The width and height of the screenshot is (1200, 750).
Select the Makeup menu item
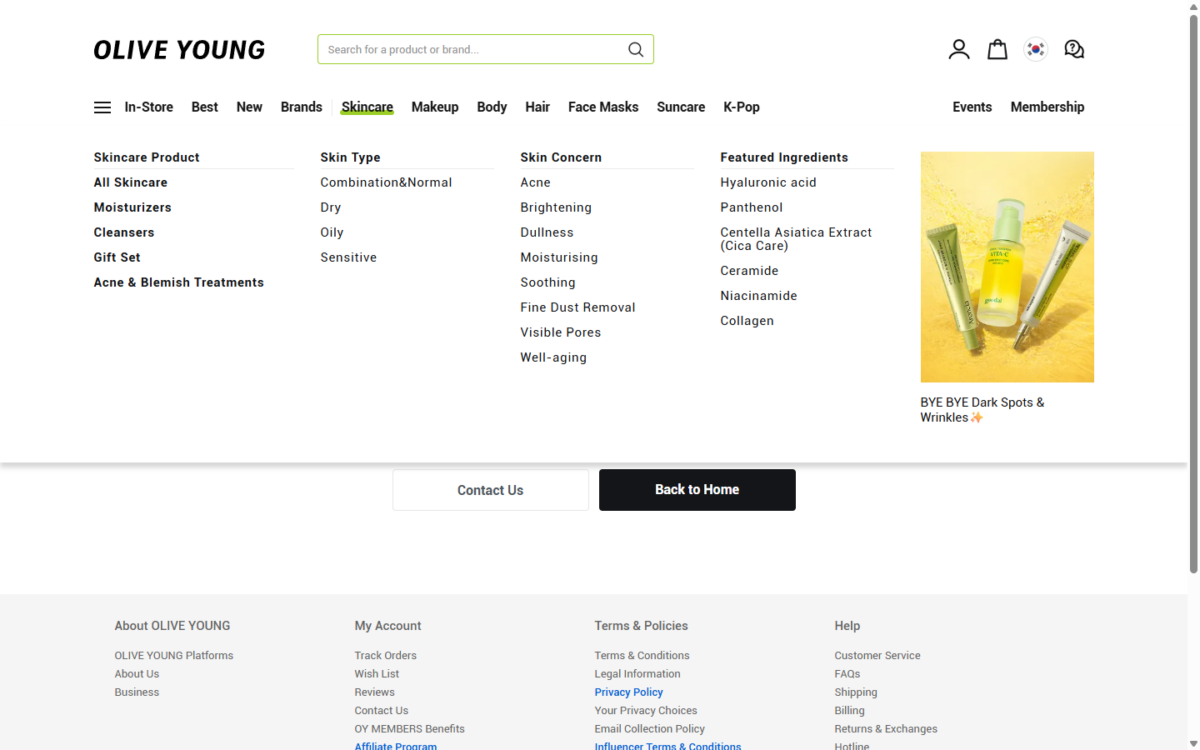click(435, 107)
